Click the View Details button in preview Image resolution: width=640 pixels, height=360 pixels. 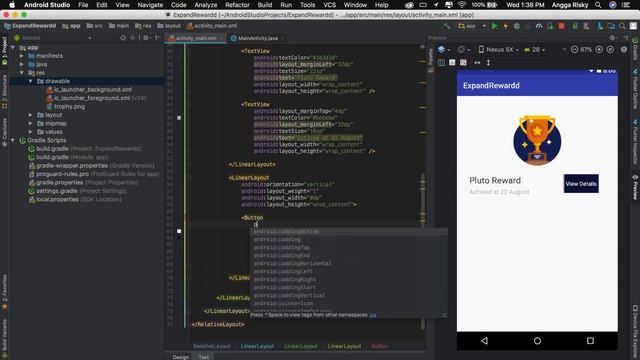coord(581,184)
